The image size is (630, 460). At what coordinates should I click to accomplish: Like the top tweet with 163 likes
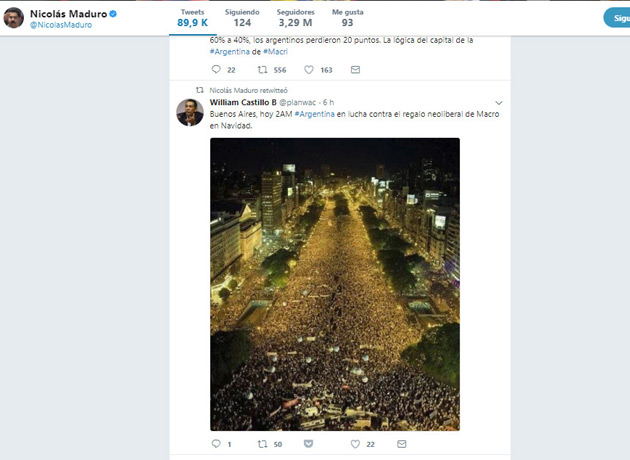pos(310,70)
